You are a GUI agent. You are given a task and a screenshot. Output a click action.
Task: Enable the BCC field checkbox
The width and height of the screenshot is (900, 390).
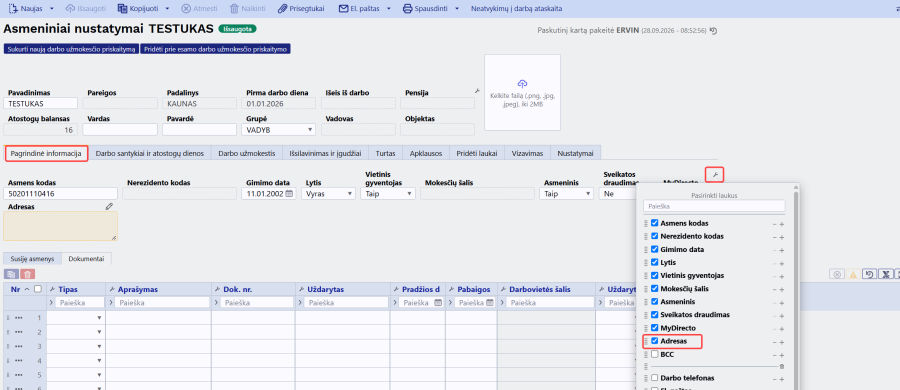pyautogui.click(x=654, y=354)
